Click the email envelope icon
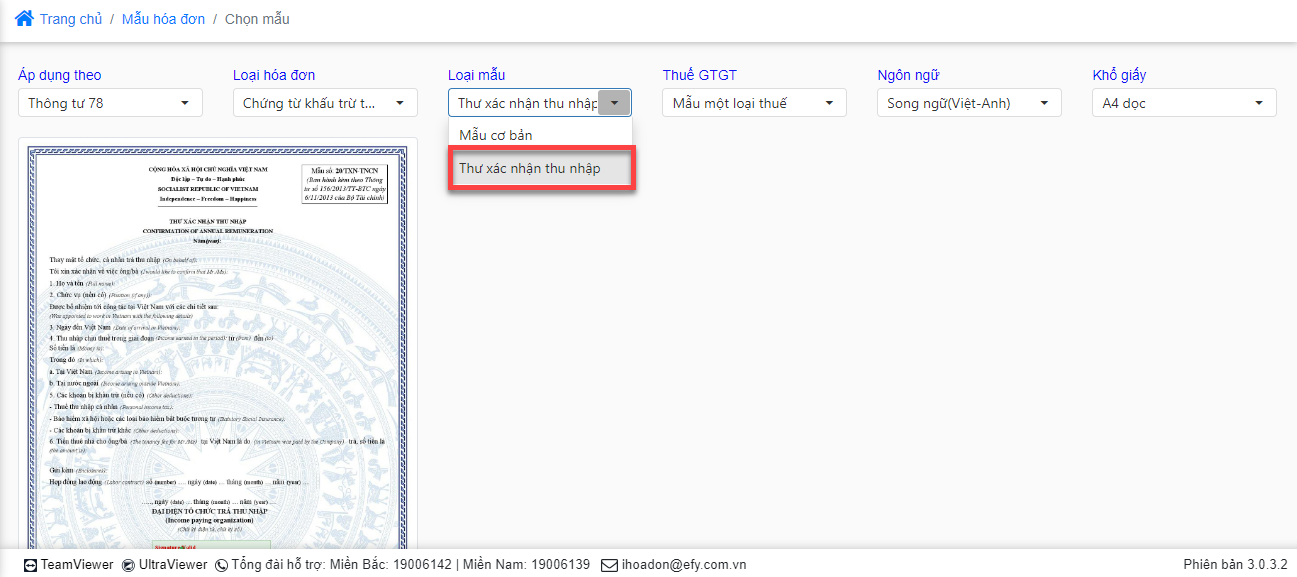1297x577 pixels. coord(609,565)
